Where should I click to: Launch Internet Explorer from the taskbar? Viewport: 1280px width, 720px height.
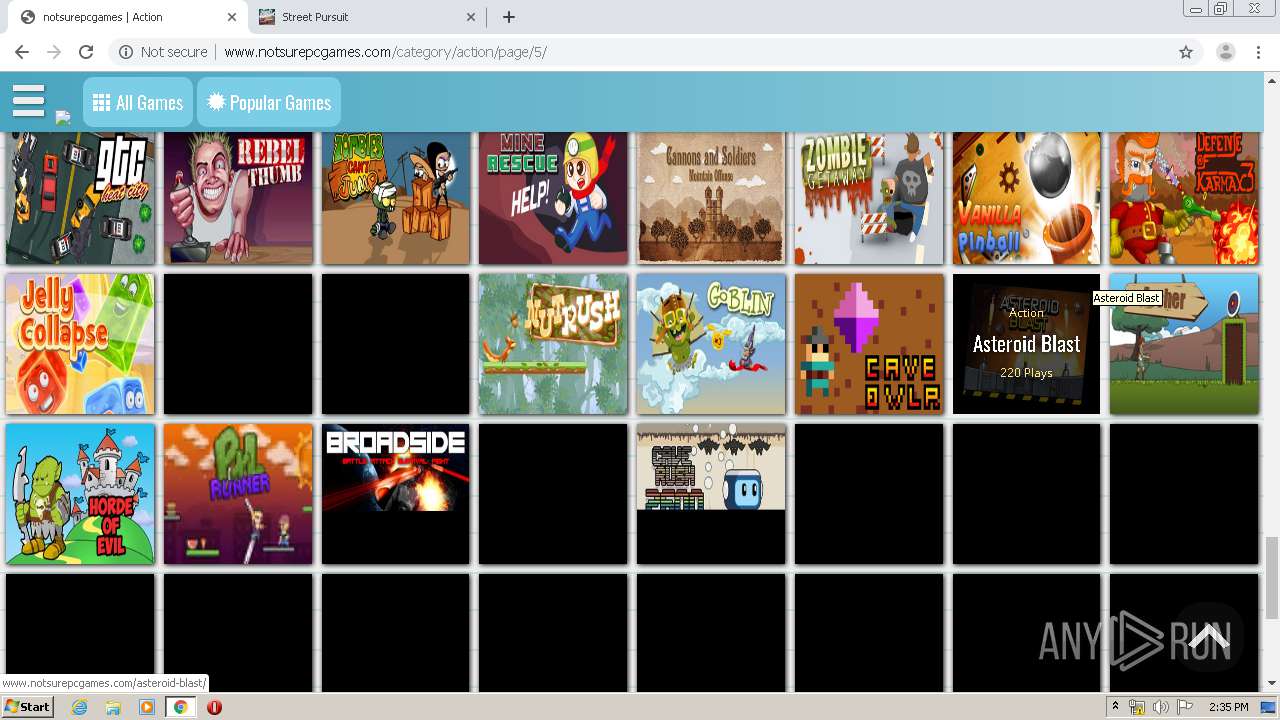coord(80,706)
